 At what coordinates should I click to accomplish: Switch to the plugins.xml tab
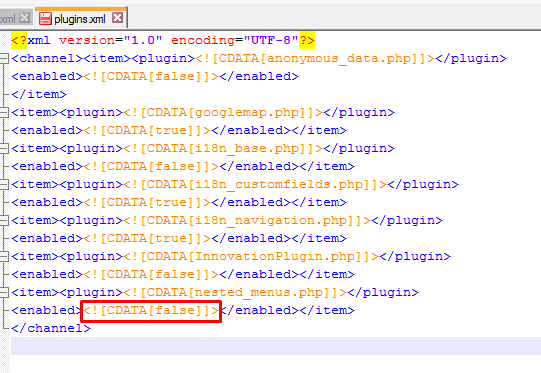(81, 18)
